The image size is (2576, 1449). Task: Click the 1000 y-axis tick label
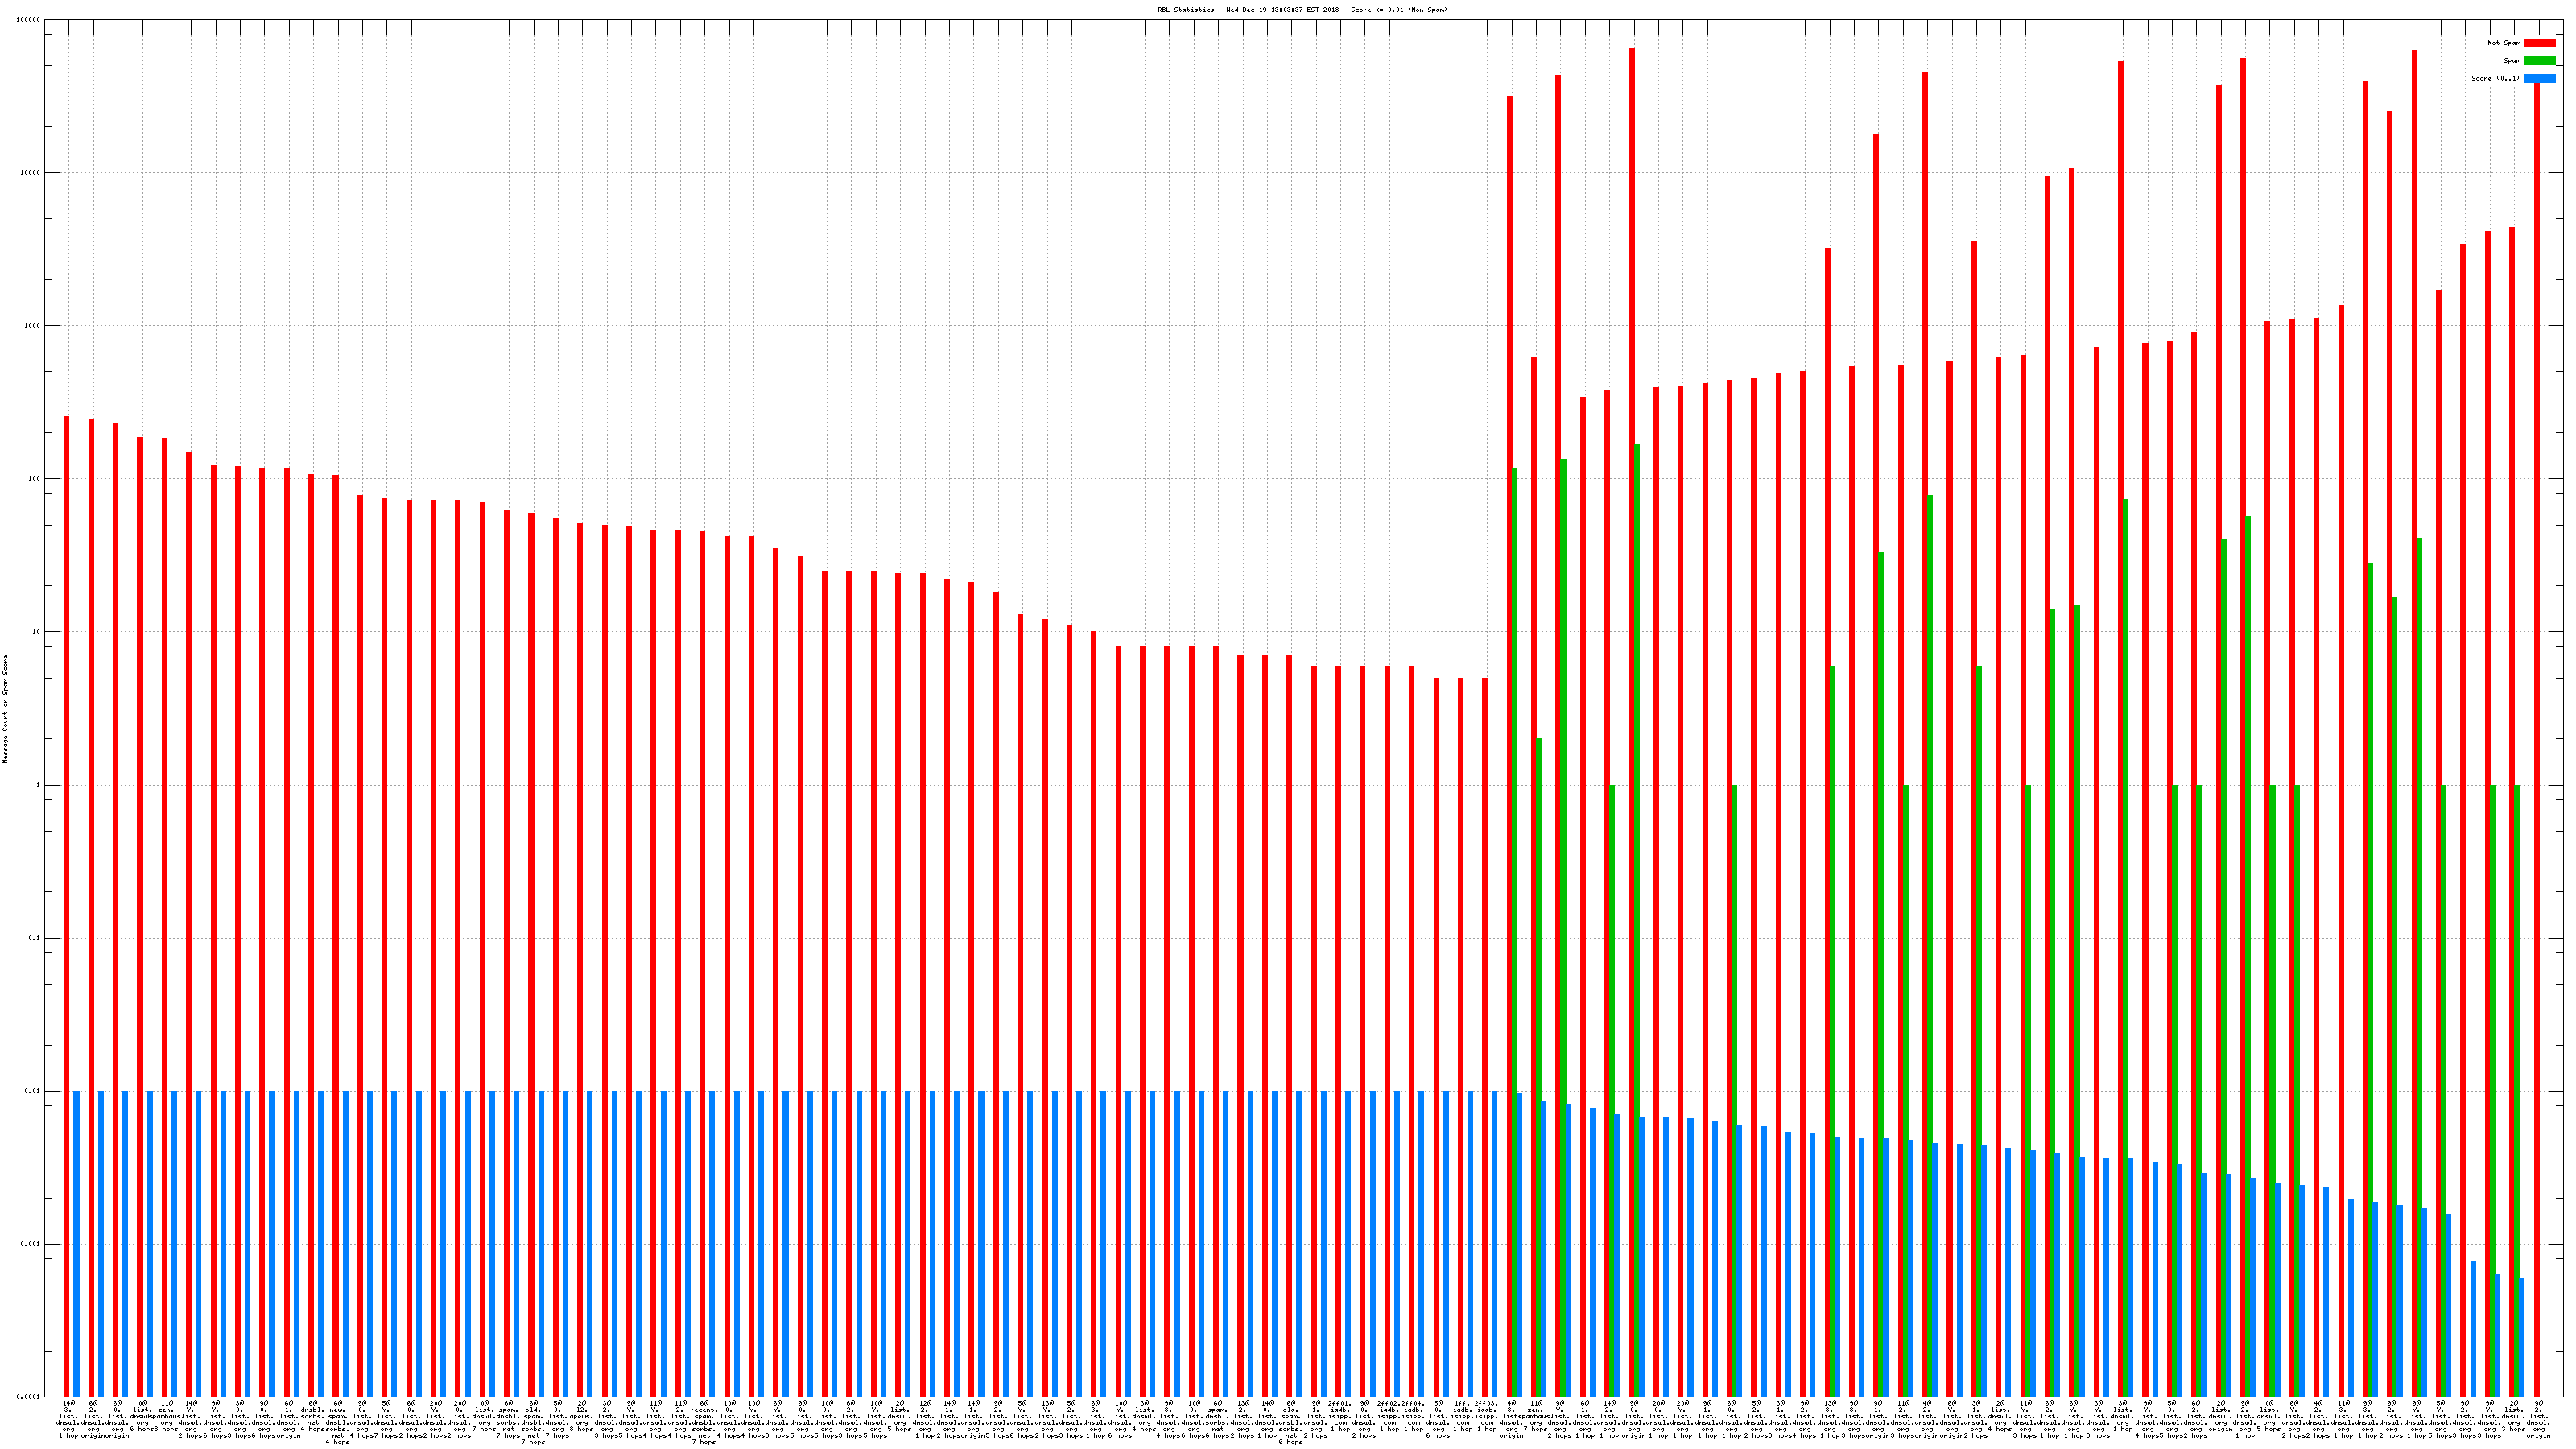click(34, 326)
